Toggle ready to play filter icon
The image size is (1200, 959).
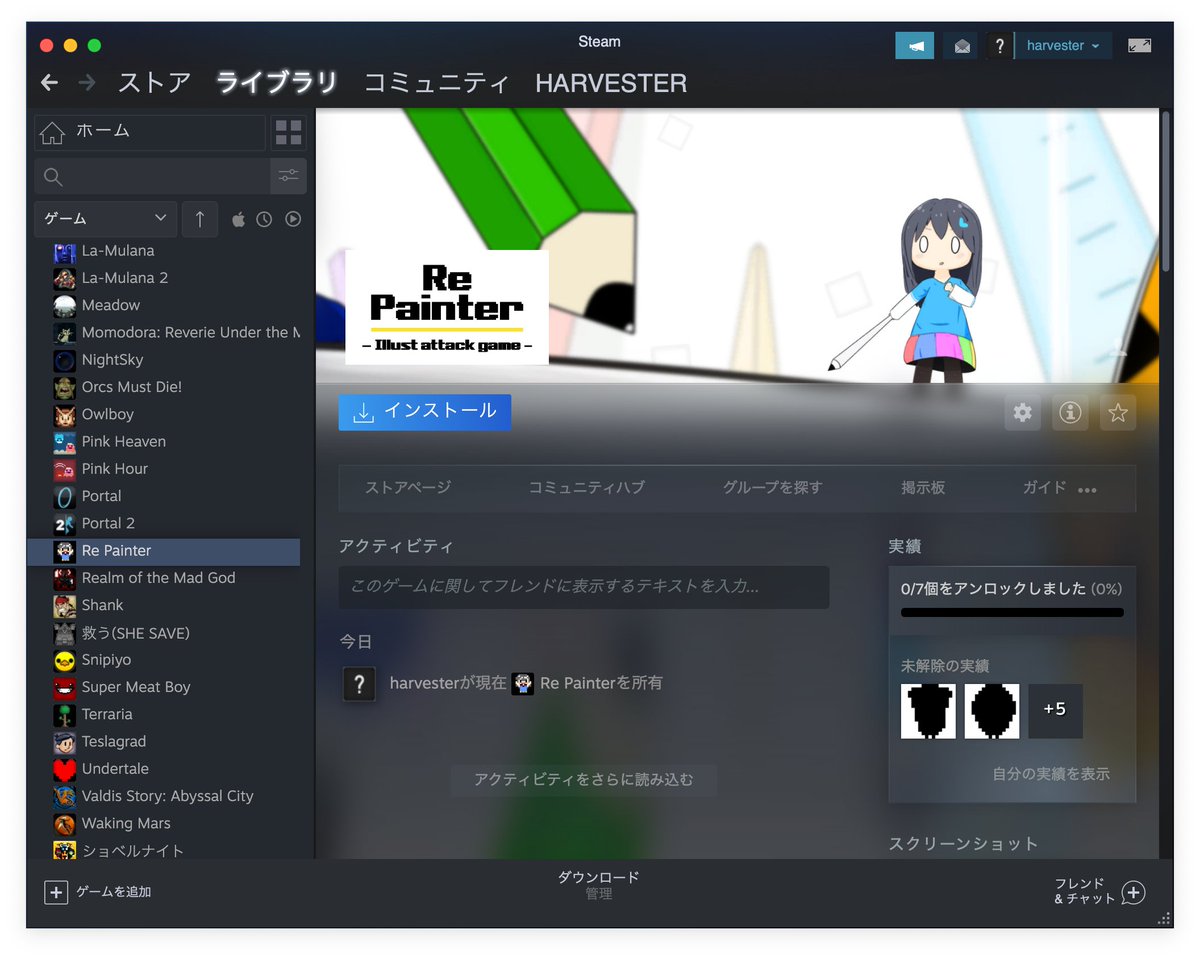pos(293,219)
